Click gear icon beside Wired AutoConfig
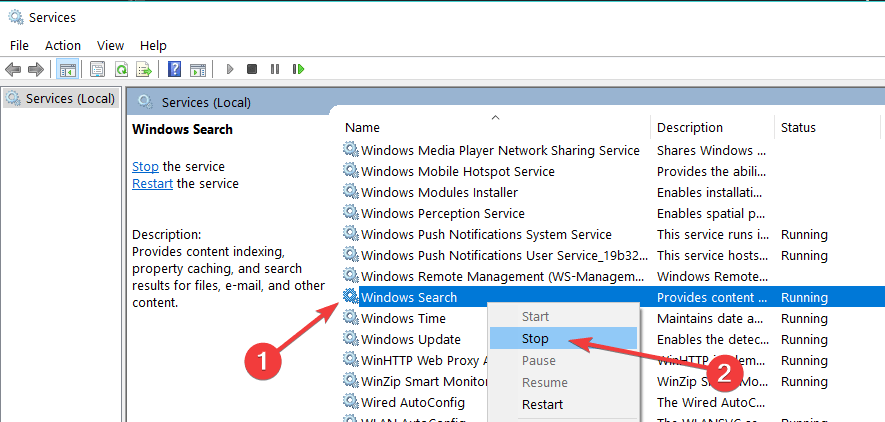Viewport: 885px width, 422px height. point(351,402)
